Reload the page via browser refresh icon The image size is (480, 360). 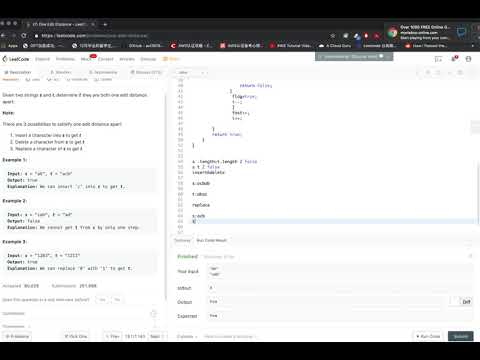(24, 35)
